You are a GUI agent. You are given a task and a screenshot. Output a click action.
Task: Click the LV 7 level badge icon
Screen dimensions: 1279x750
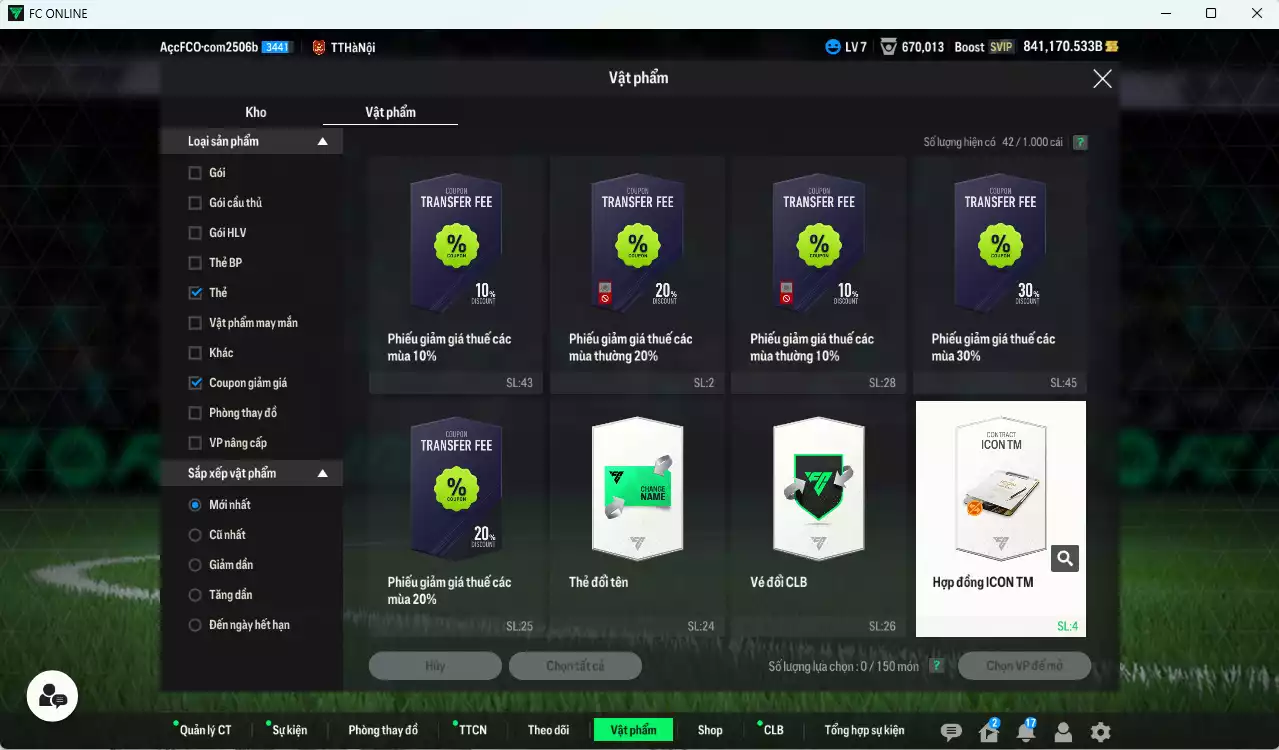833,47
